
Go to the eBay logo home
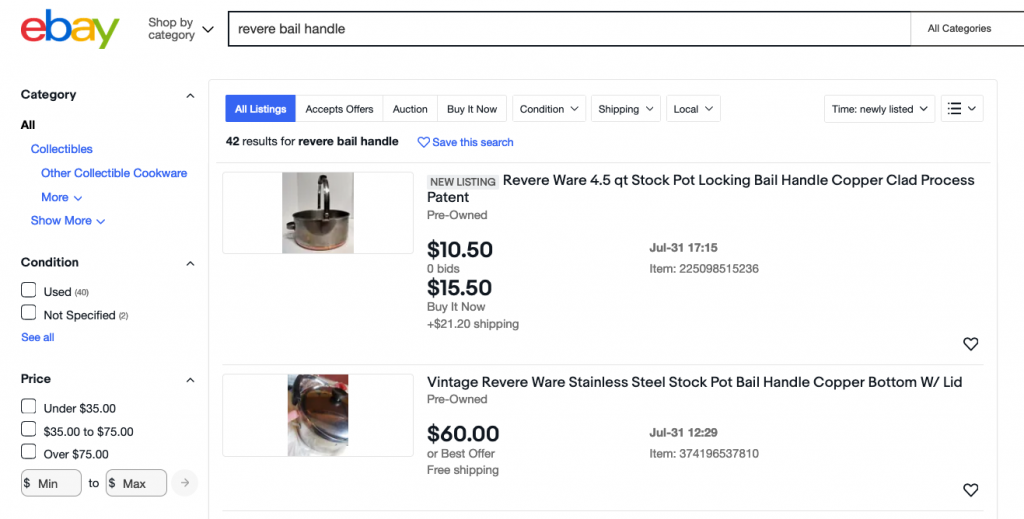point(70,29)
